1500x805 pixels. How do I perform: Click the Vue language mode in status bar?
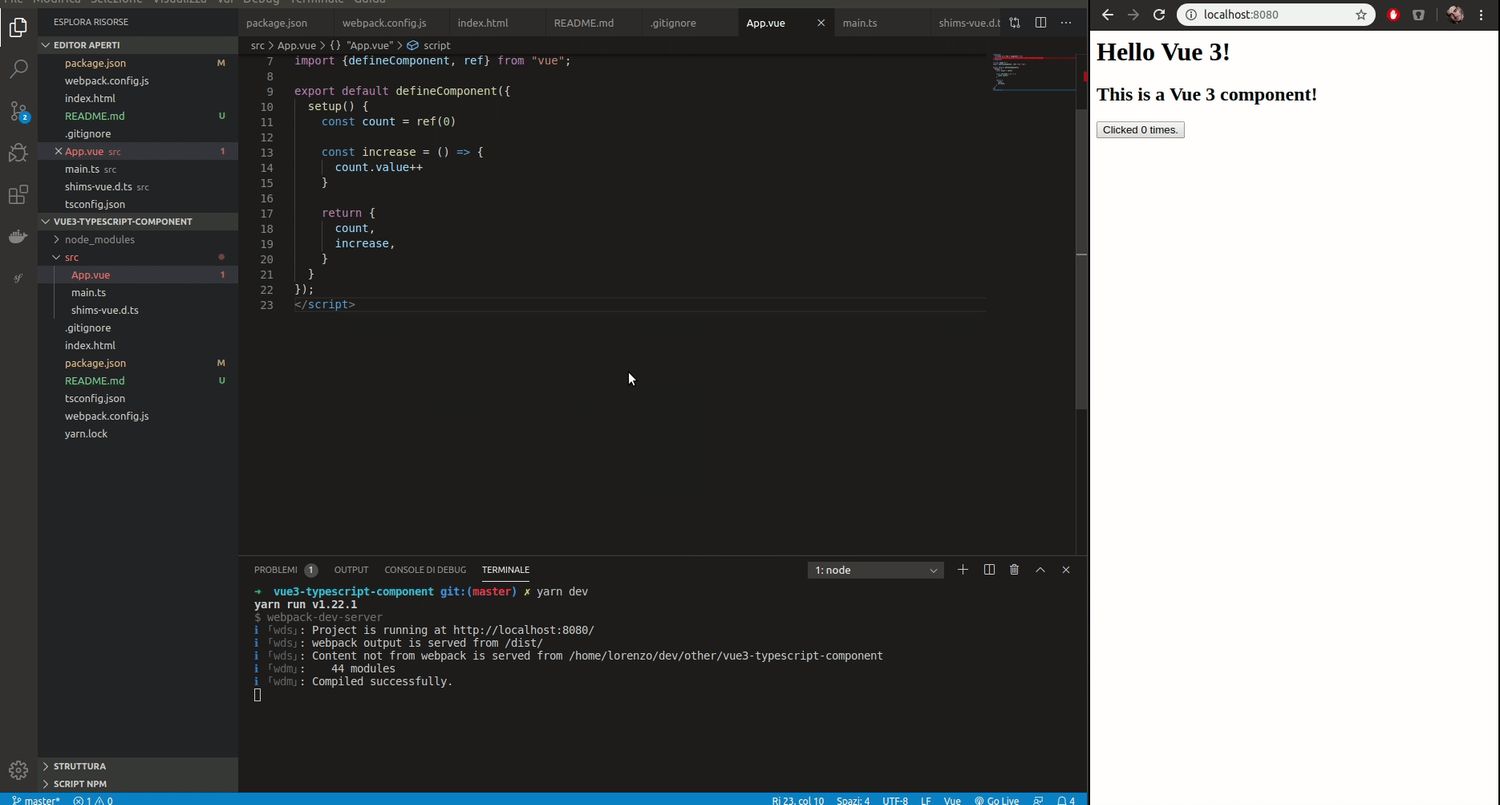(952, 800)
